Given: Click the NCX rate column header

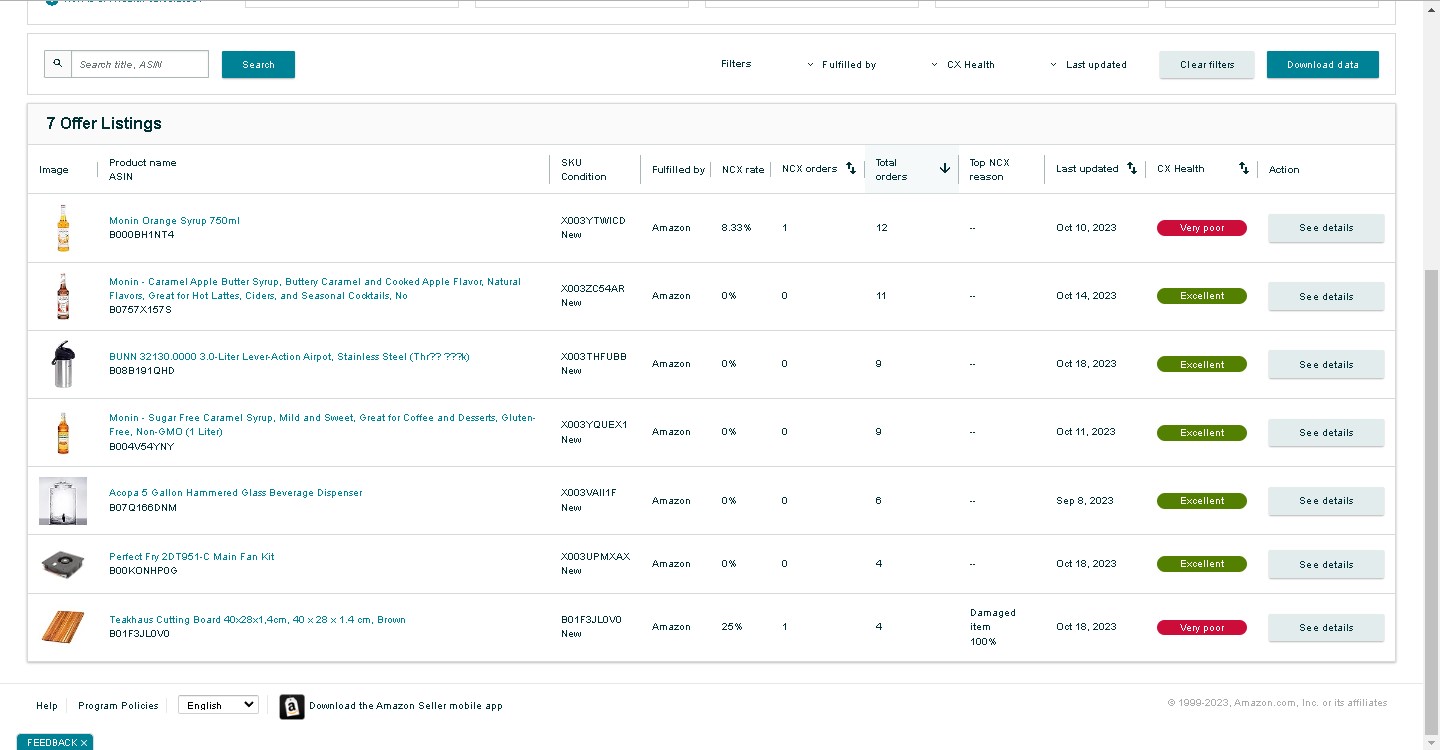Looking at the screenshot, I should (x=743, y=170).
